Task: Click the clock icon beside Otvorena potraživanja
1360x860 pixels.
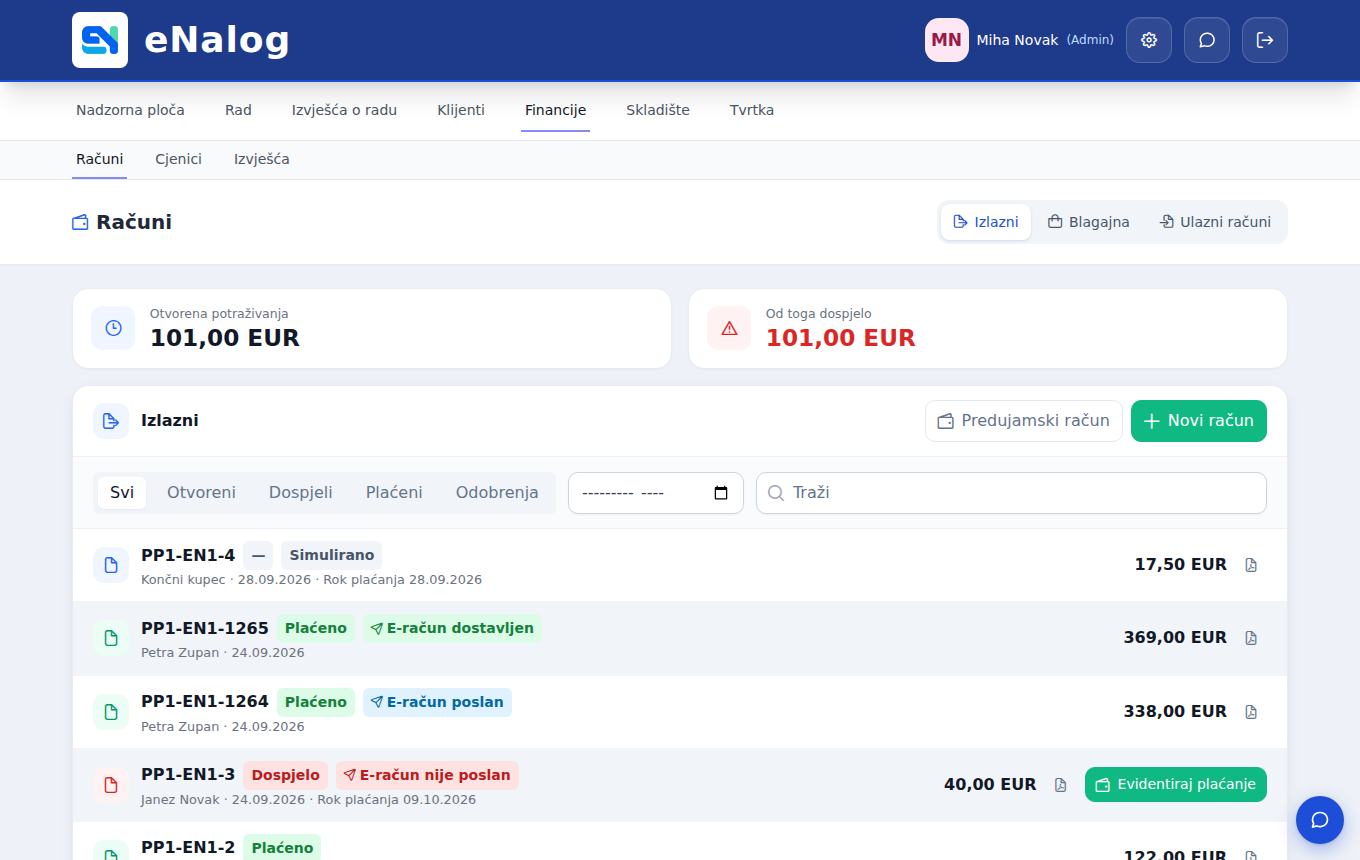Action: (x=113, y=328)
